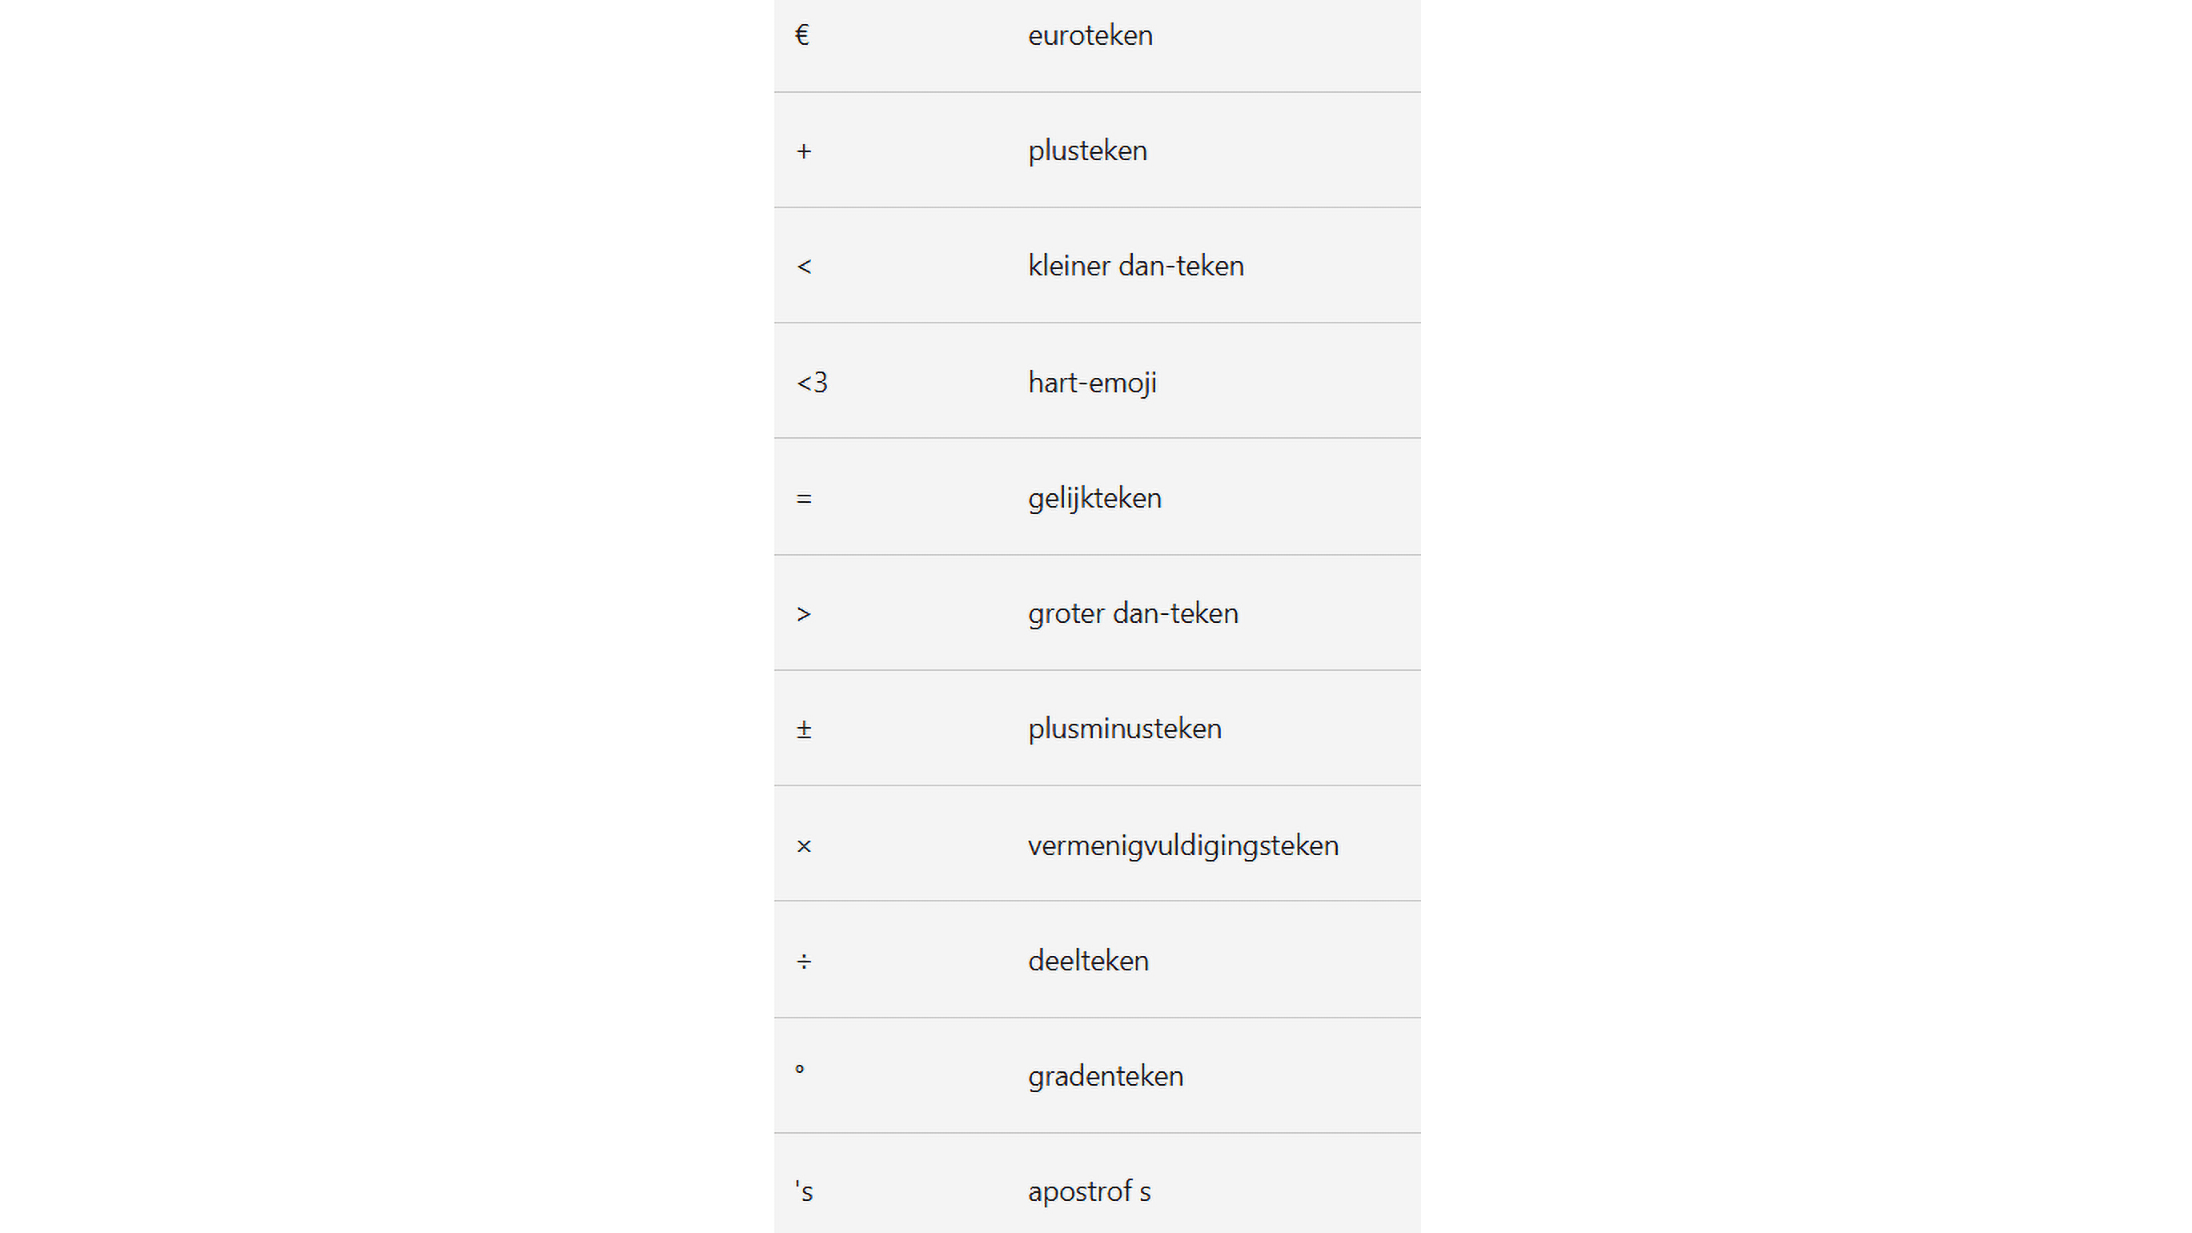
Task: Click the multiplication × symbol
Action: coord(804,847)
